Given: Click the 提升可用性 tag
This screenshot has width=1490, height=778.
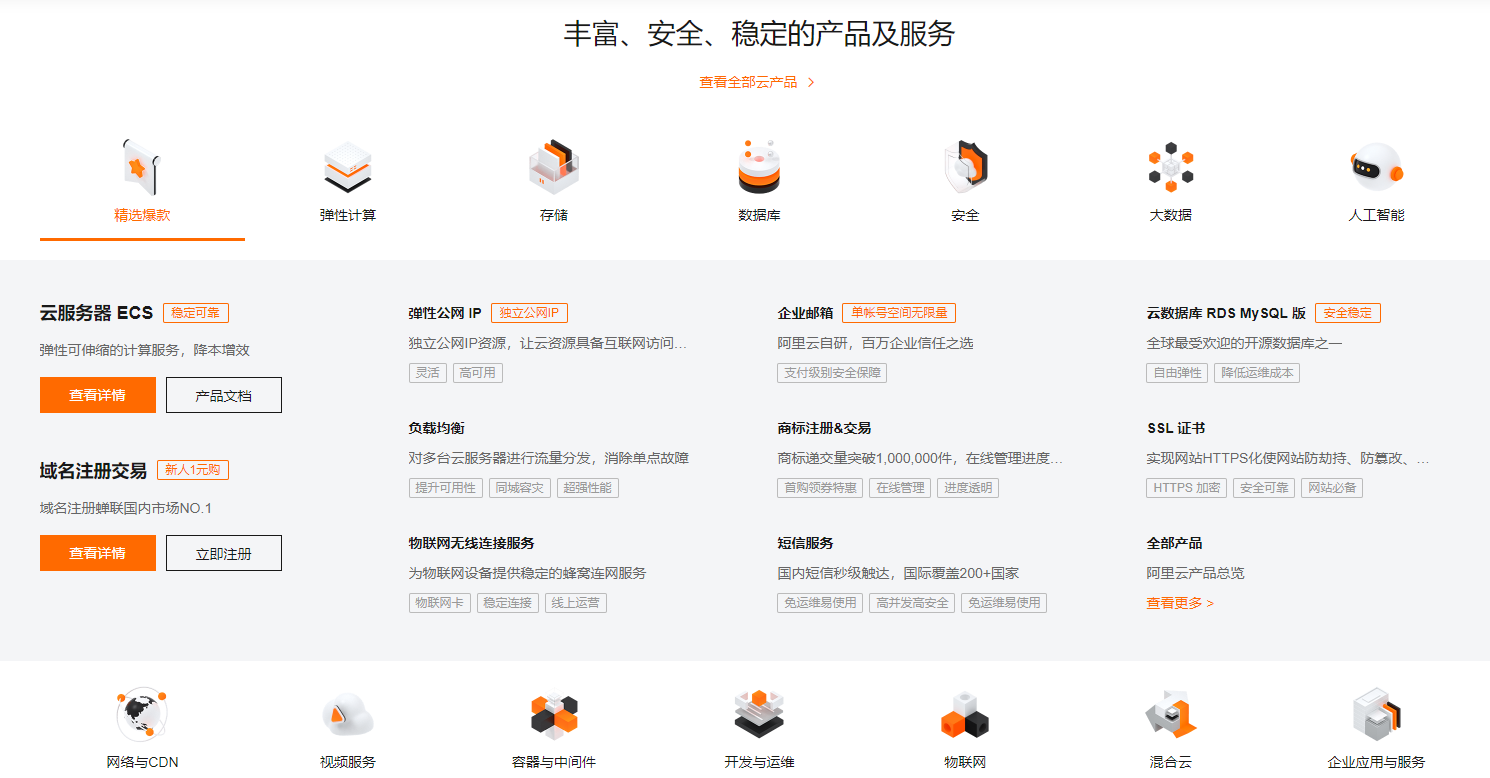Looking at the screenshot, I should click(446, 488).
